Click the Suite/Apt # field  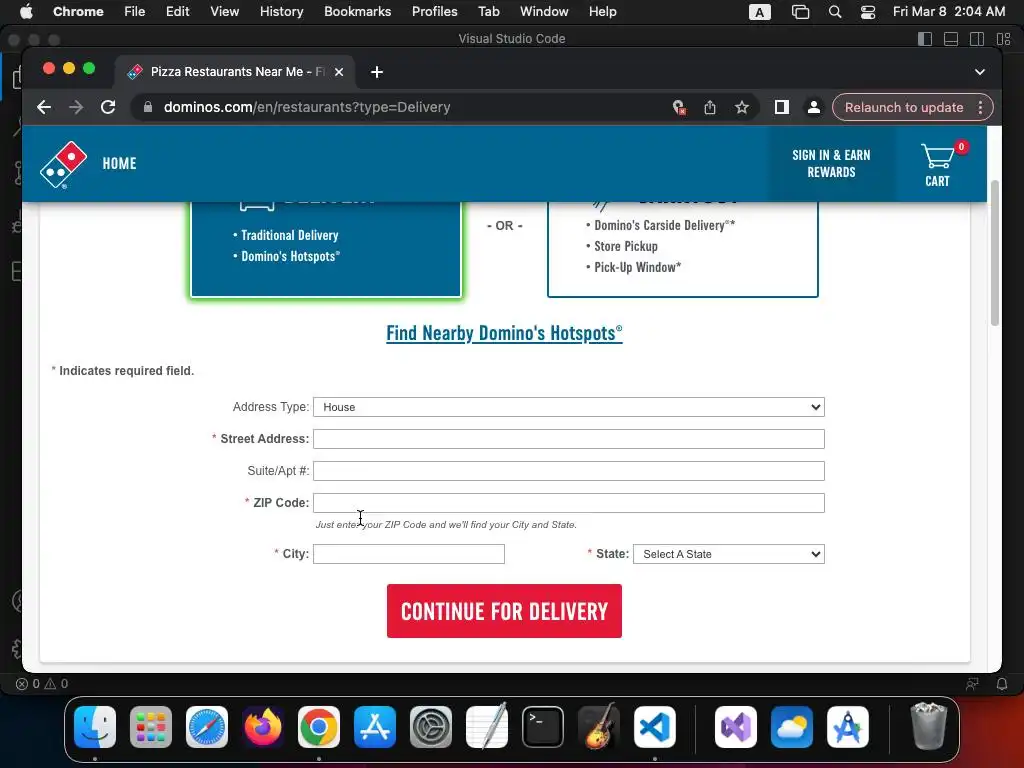569,471
